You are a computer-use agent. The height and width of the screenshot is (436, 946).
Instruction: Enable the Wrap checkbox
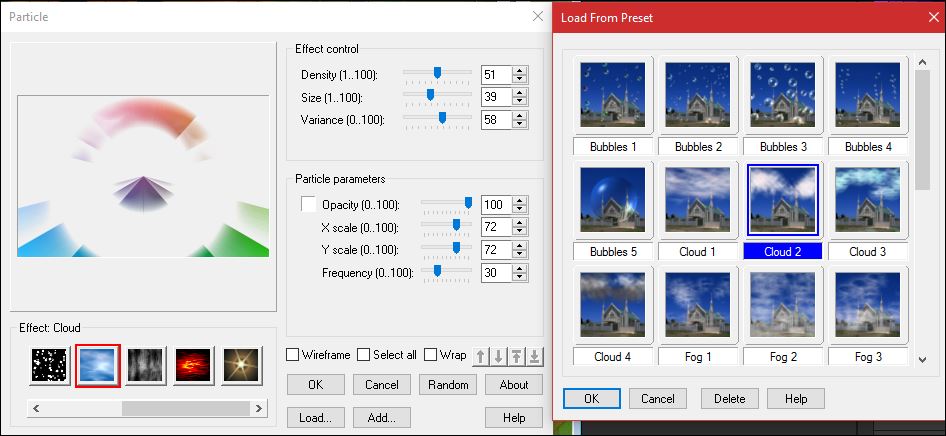coord(430,355)
